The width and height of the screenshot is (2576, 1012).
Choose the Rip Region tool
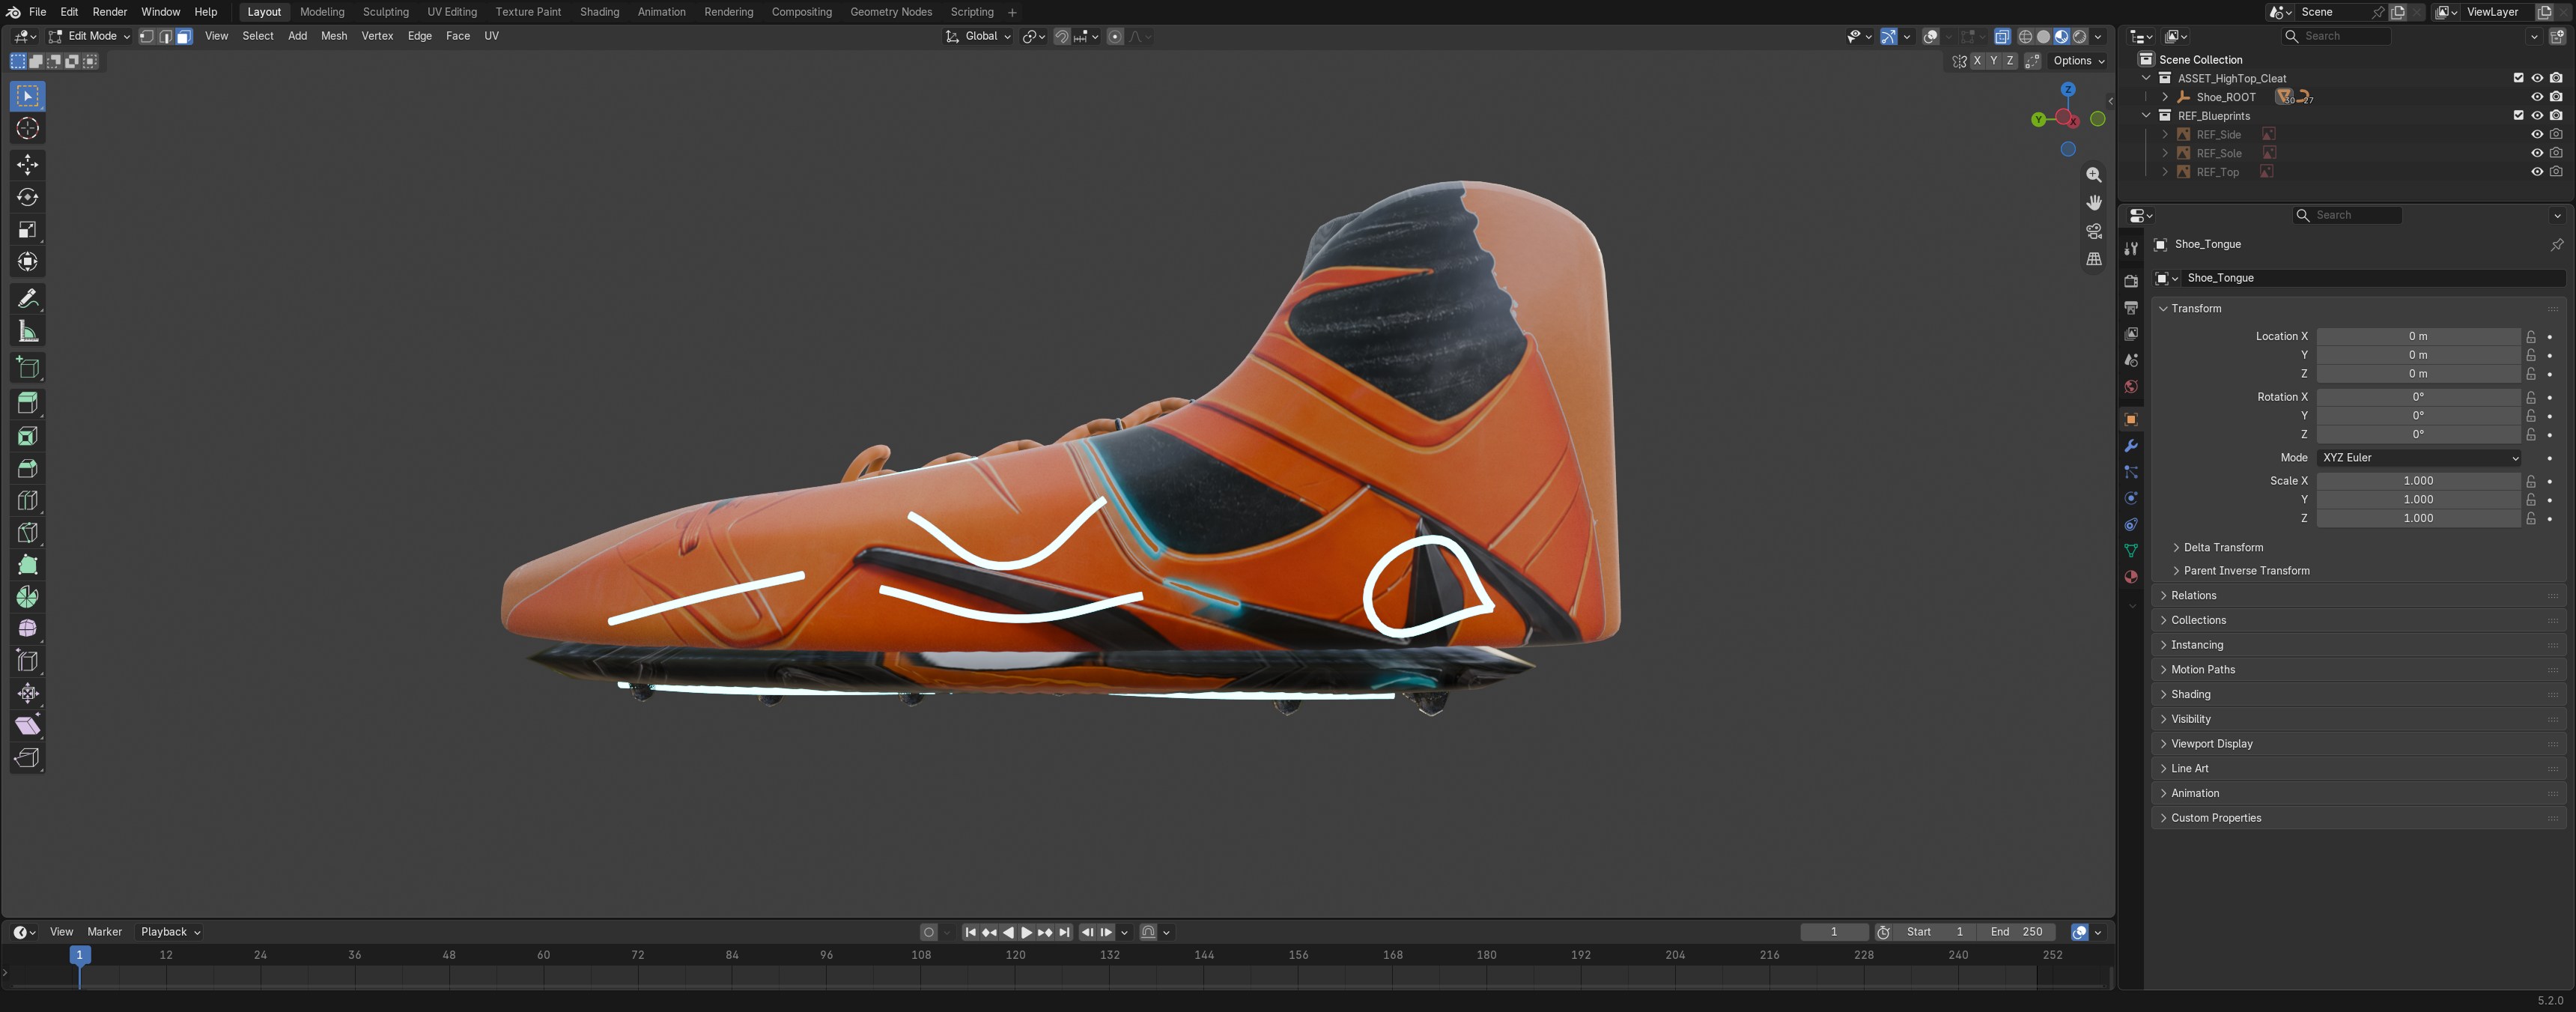coord(28,758)
